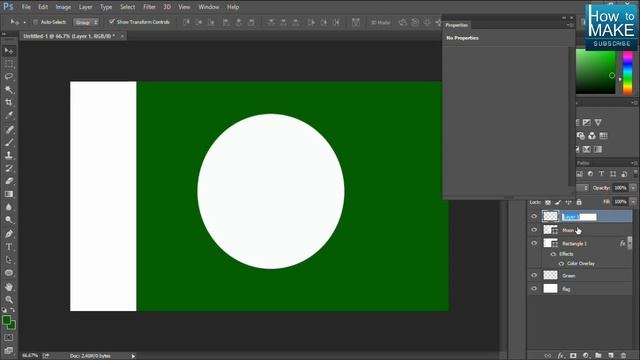Select the Eyedropper tool

[9, 116]
